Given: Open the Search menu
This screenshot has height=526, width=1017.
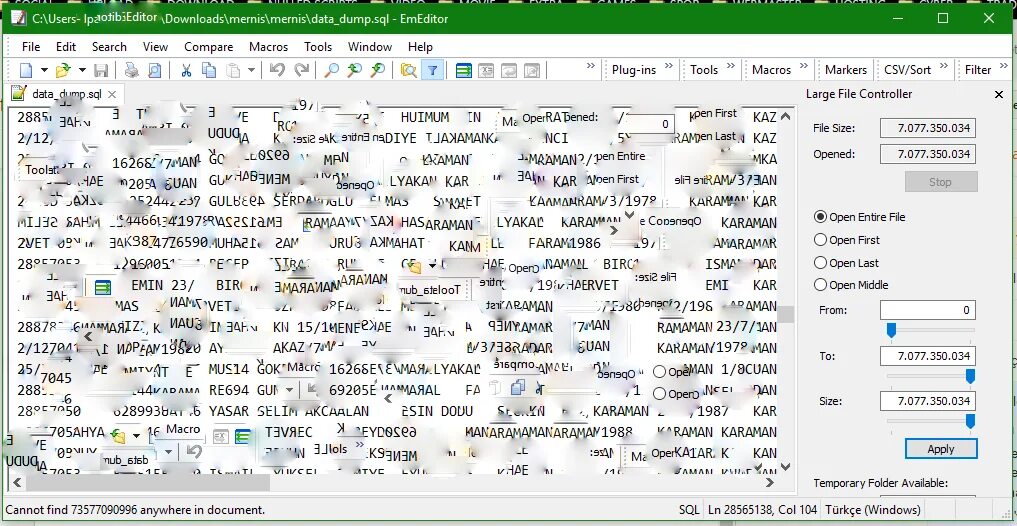Looking at the screenshot, I should tap(109, 47).
